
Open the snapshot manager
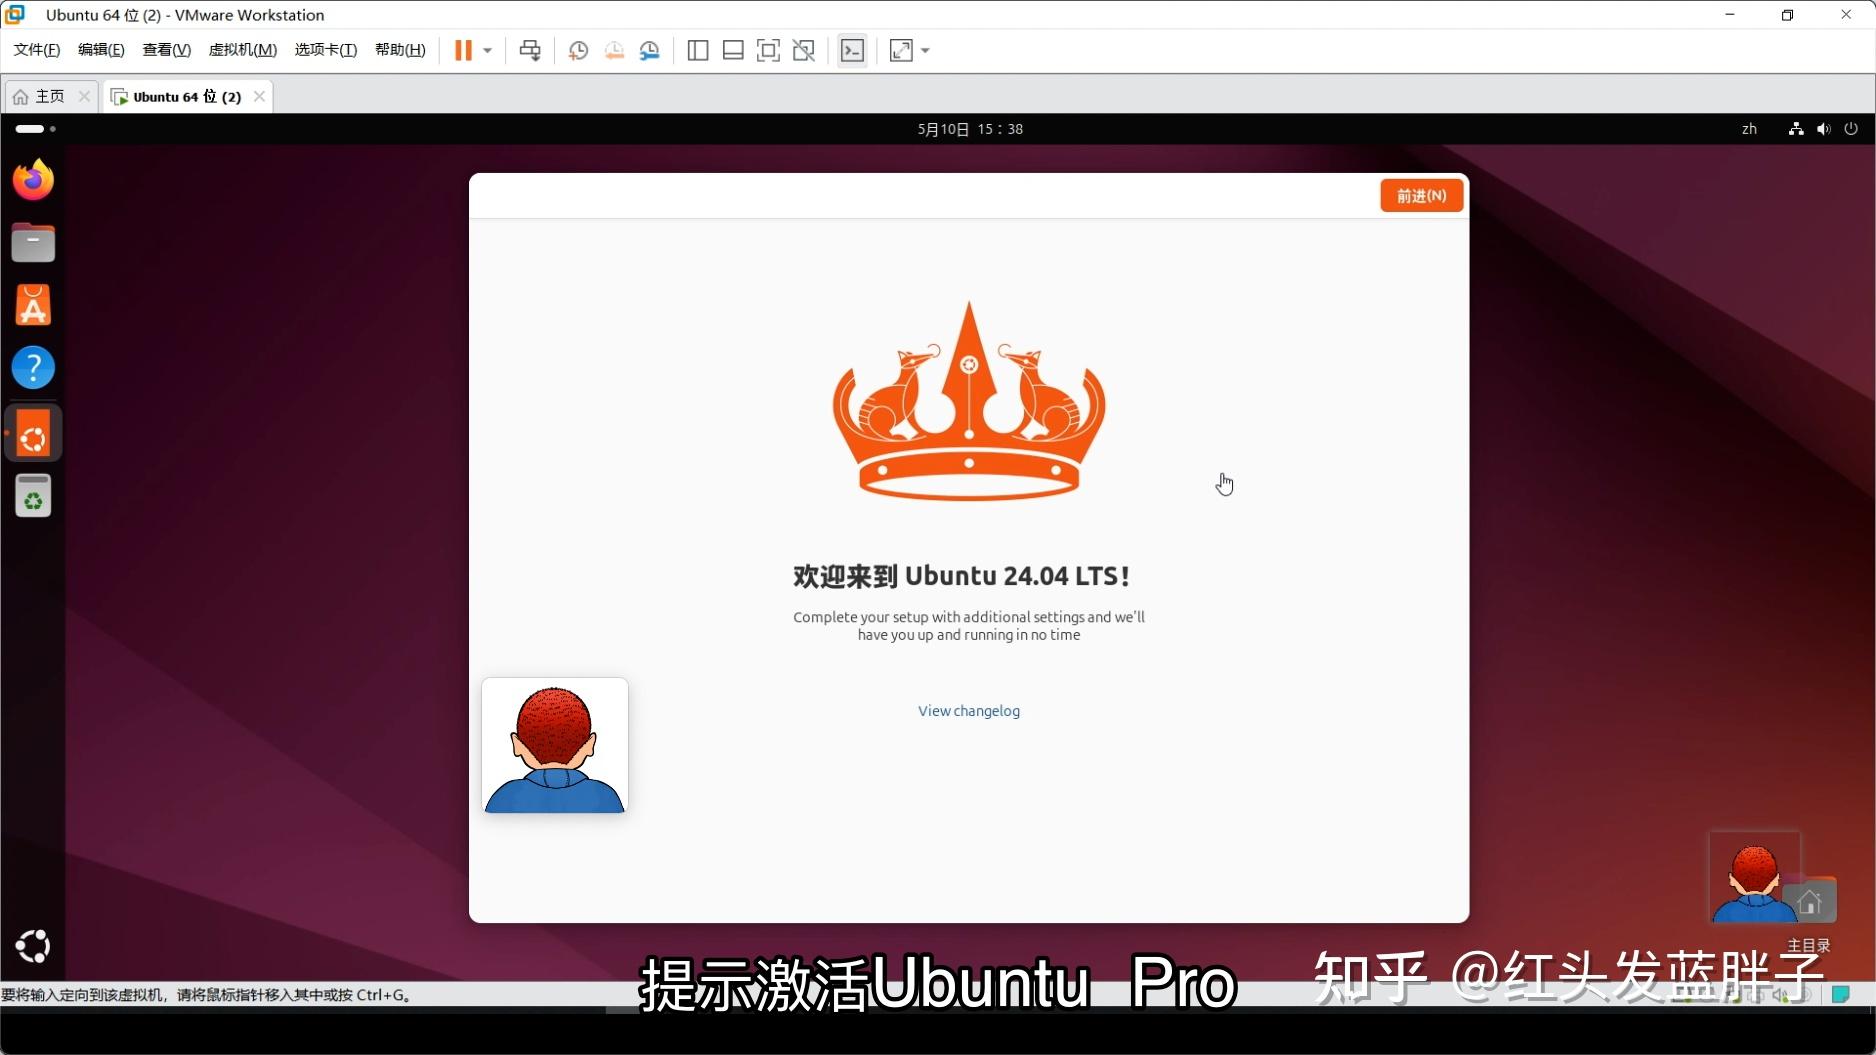(x=650, y=50)
